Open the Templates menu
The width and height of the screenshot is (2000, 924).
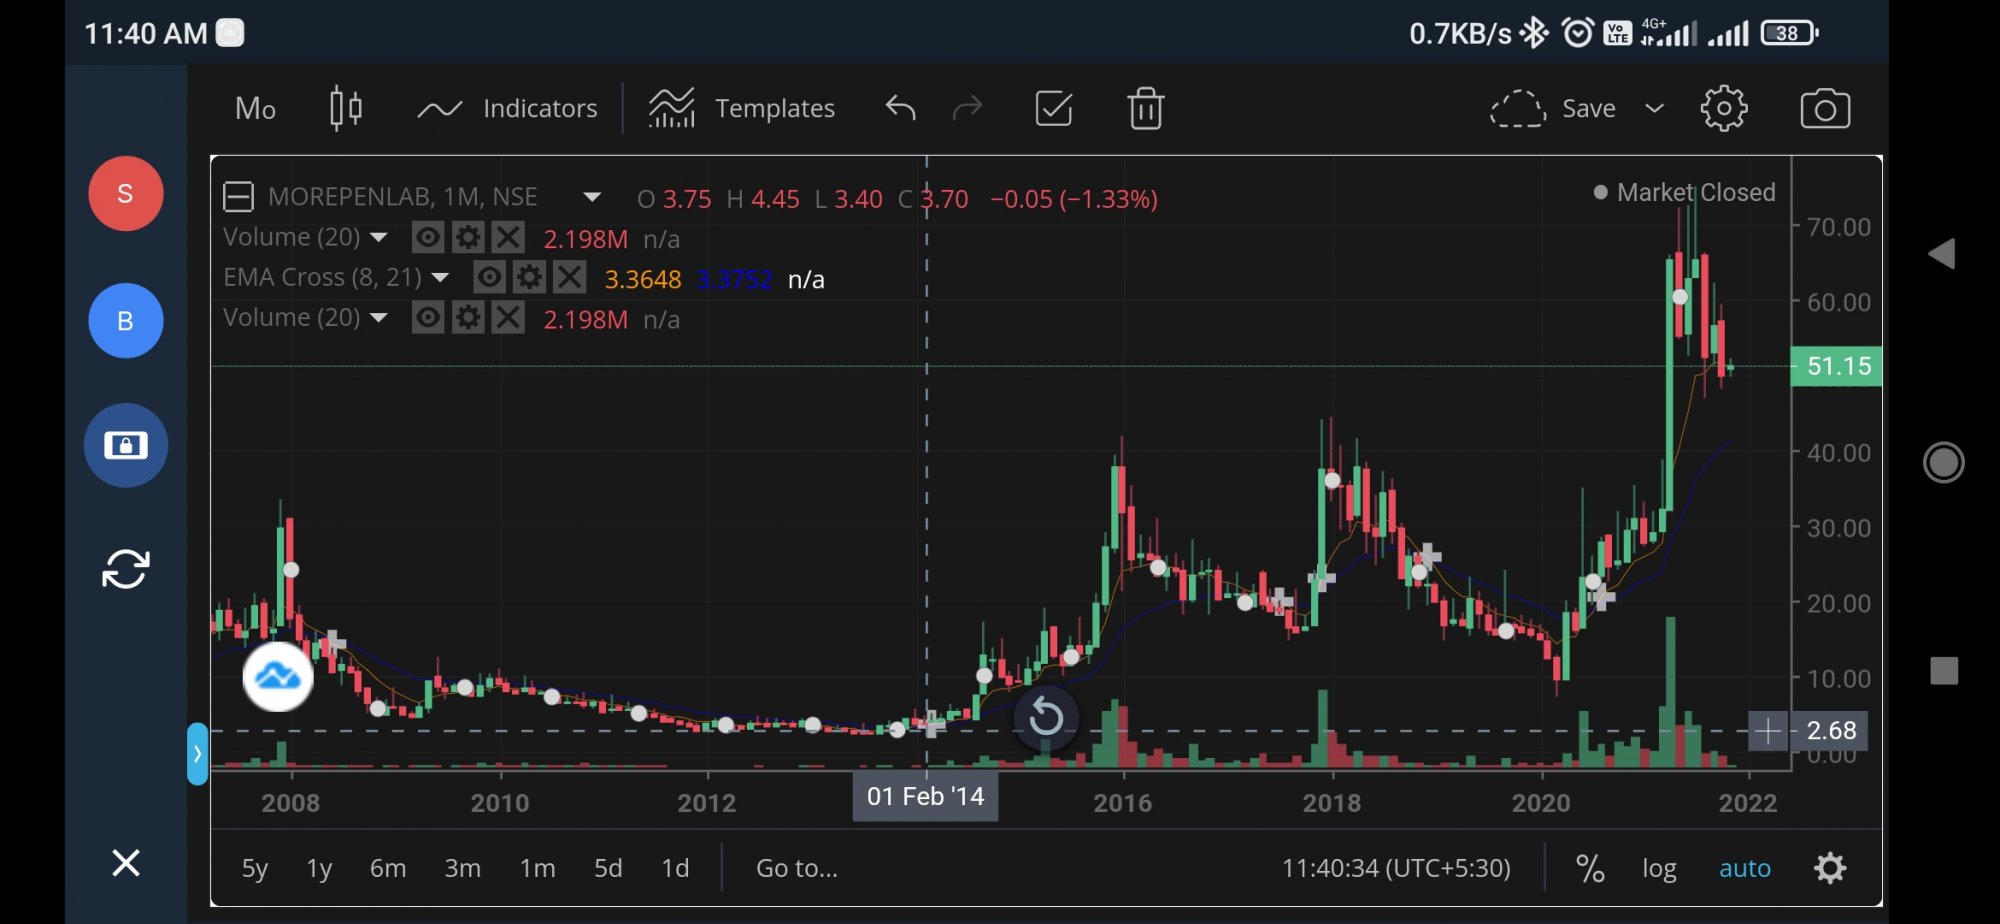pos(742,108)
